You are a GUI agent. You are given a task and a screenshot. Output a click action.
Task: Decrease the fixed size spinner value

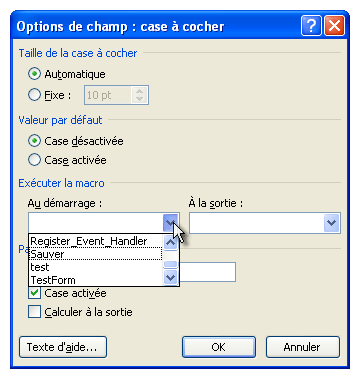(139, 99)
